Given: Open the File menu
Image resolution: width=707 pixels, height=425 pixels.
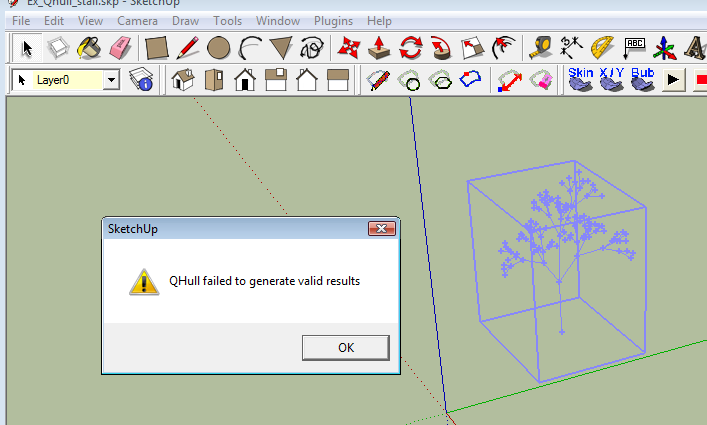Looking at the screenshot, I should 21,21.
